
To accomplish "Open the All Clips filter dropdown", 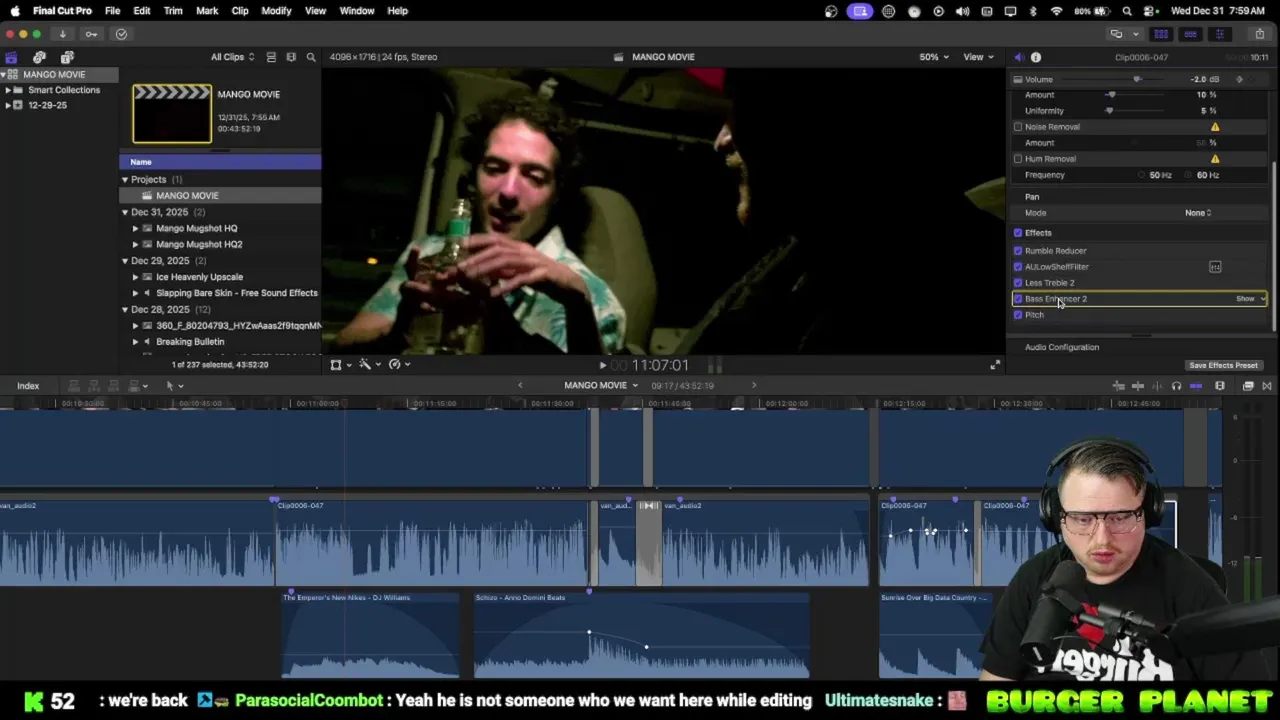I will [232, 57].
